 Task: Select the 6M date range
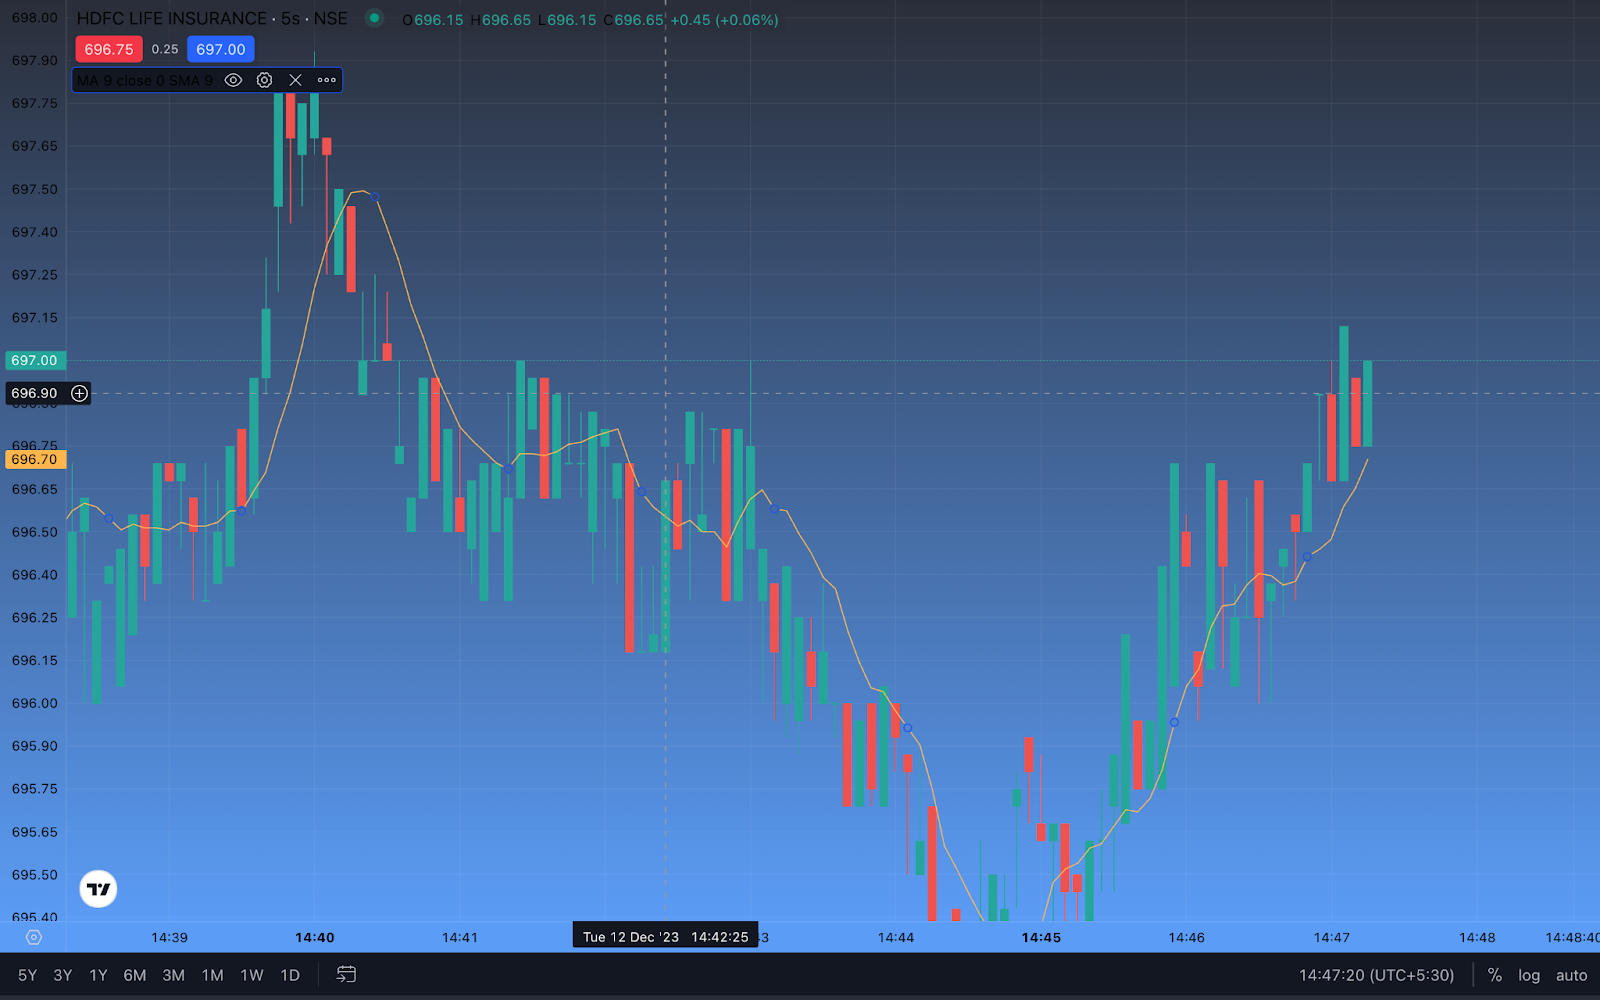[135, 975]
